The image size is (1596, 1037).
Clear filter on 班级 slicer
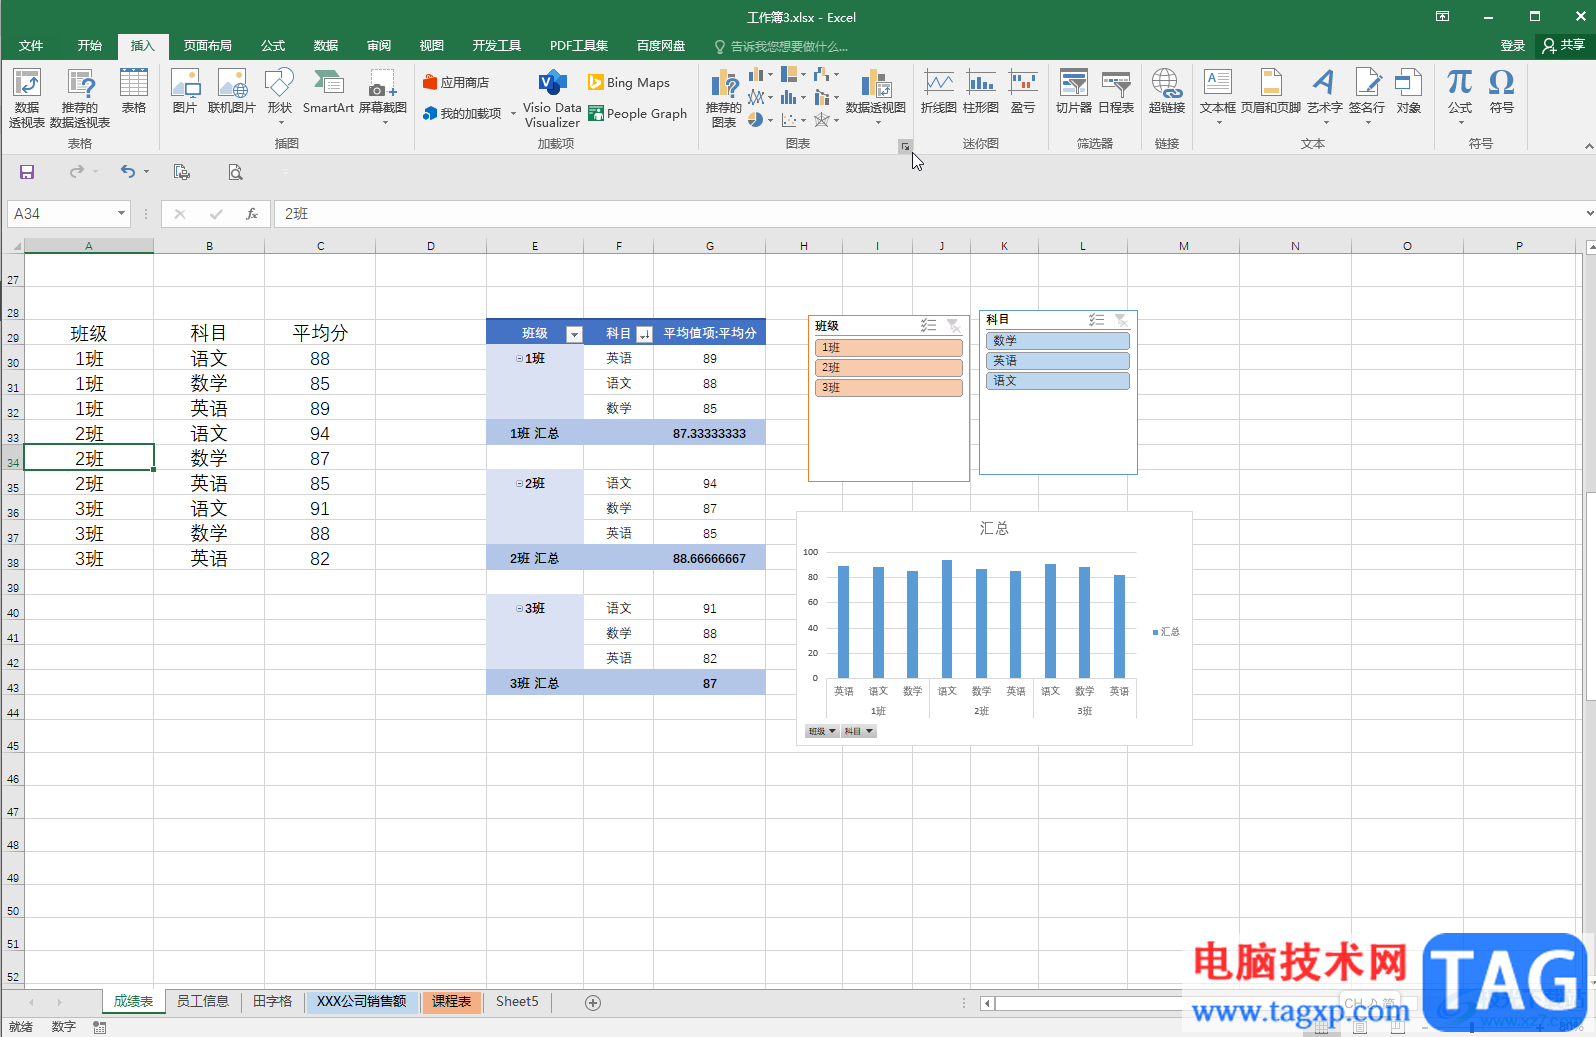click(x=954, y=326)
